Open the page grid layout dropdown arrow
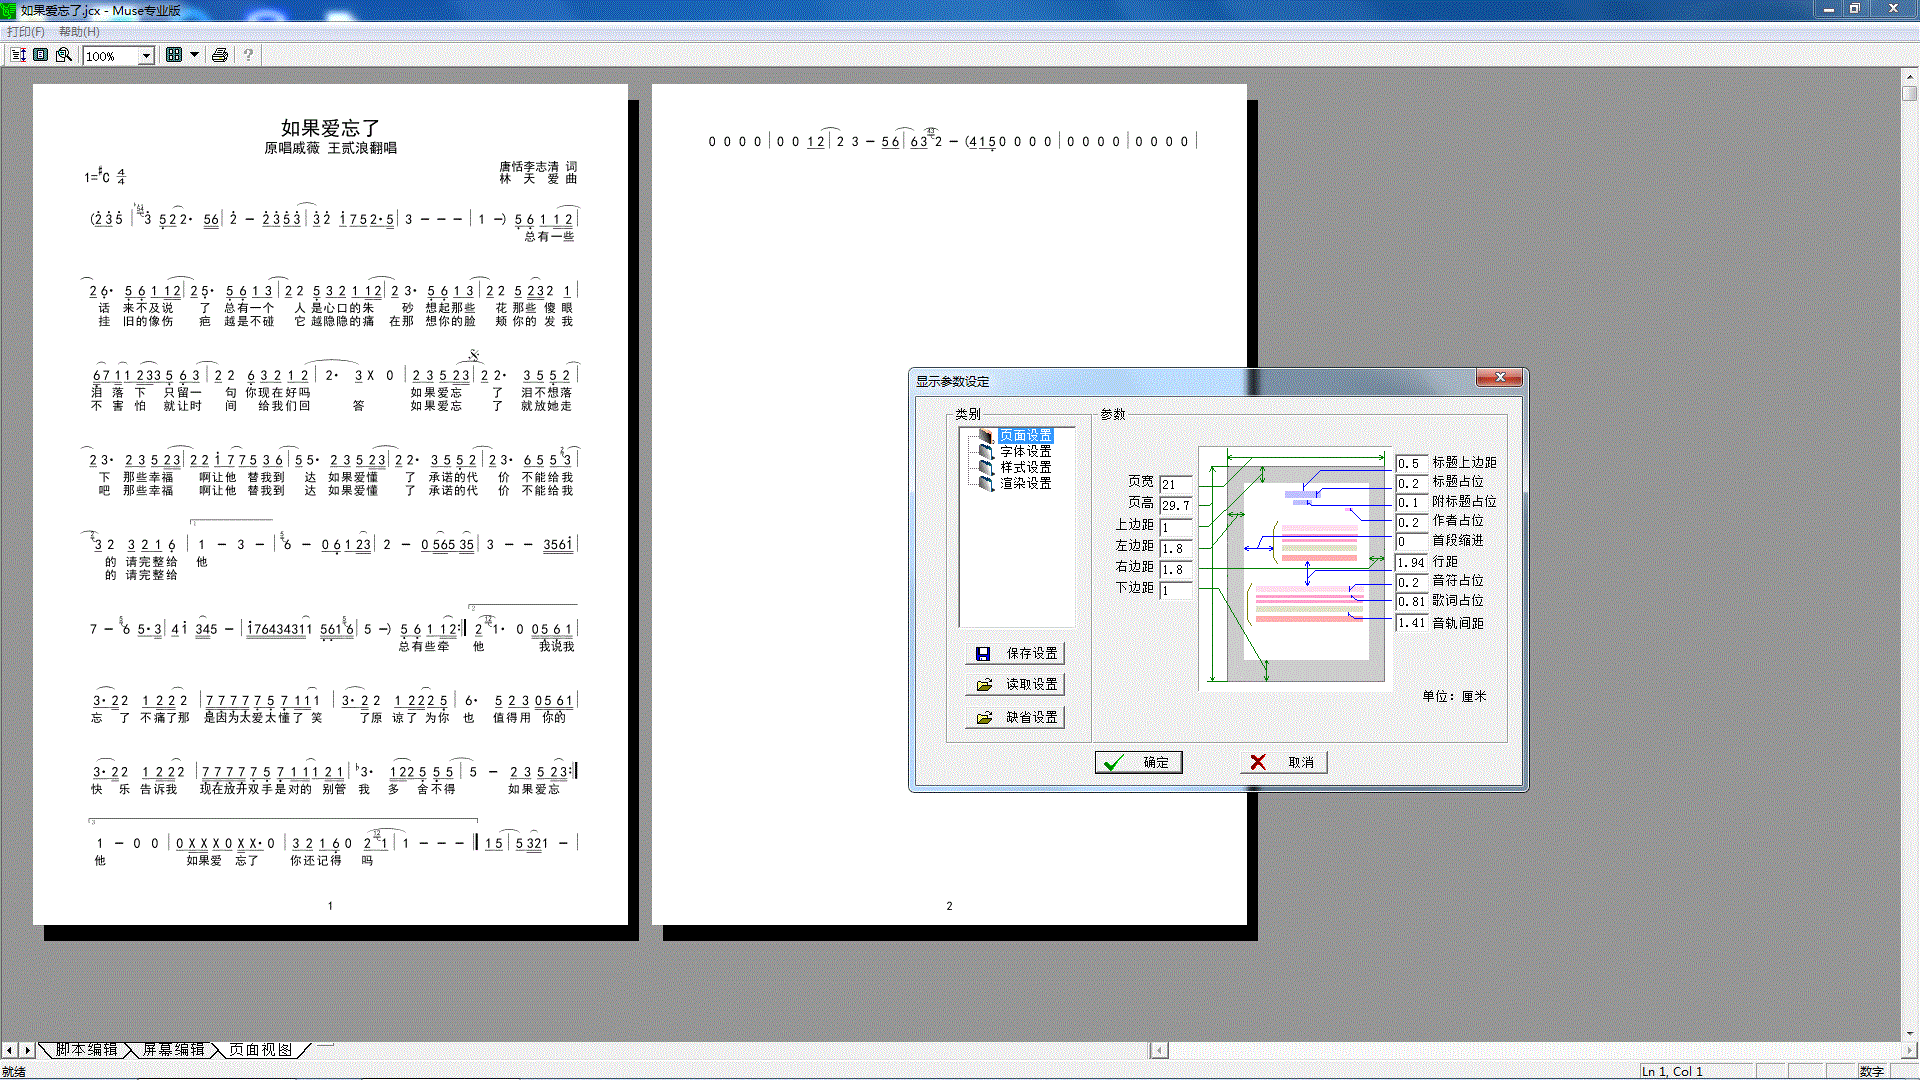1920x1080 pixels. [194, 55]
